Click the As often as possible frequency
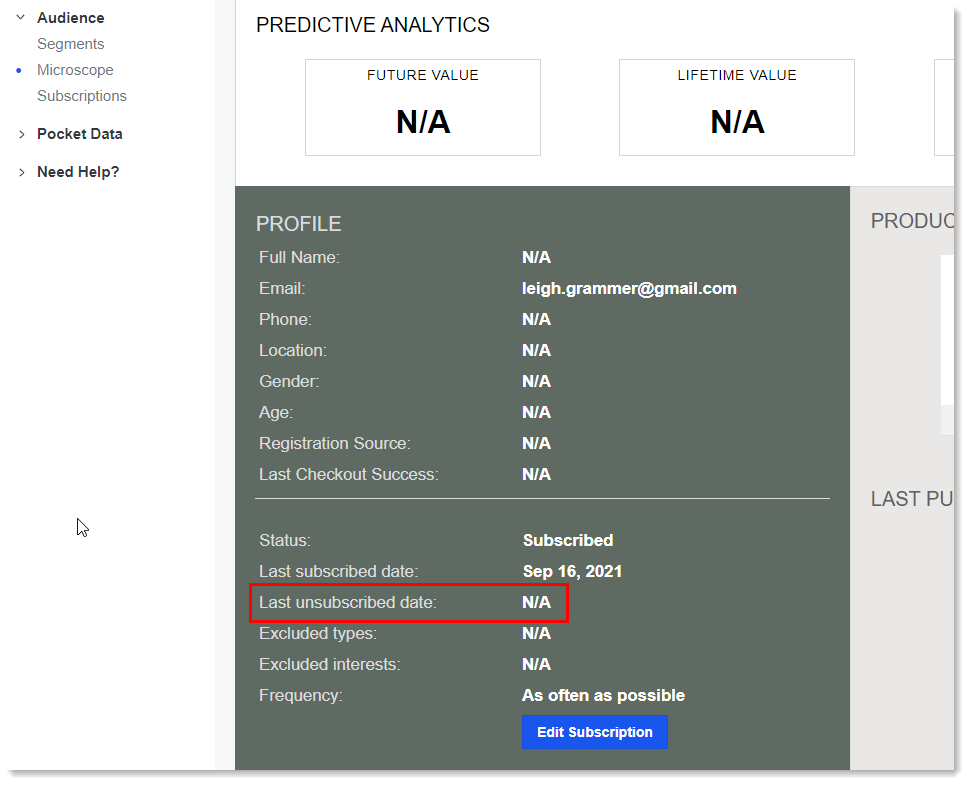Viewport: 969px width, 785px height. click(603, 695)
